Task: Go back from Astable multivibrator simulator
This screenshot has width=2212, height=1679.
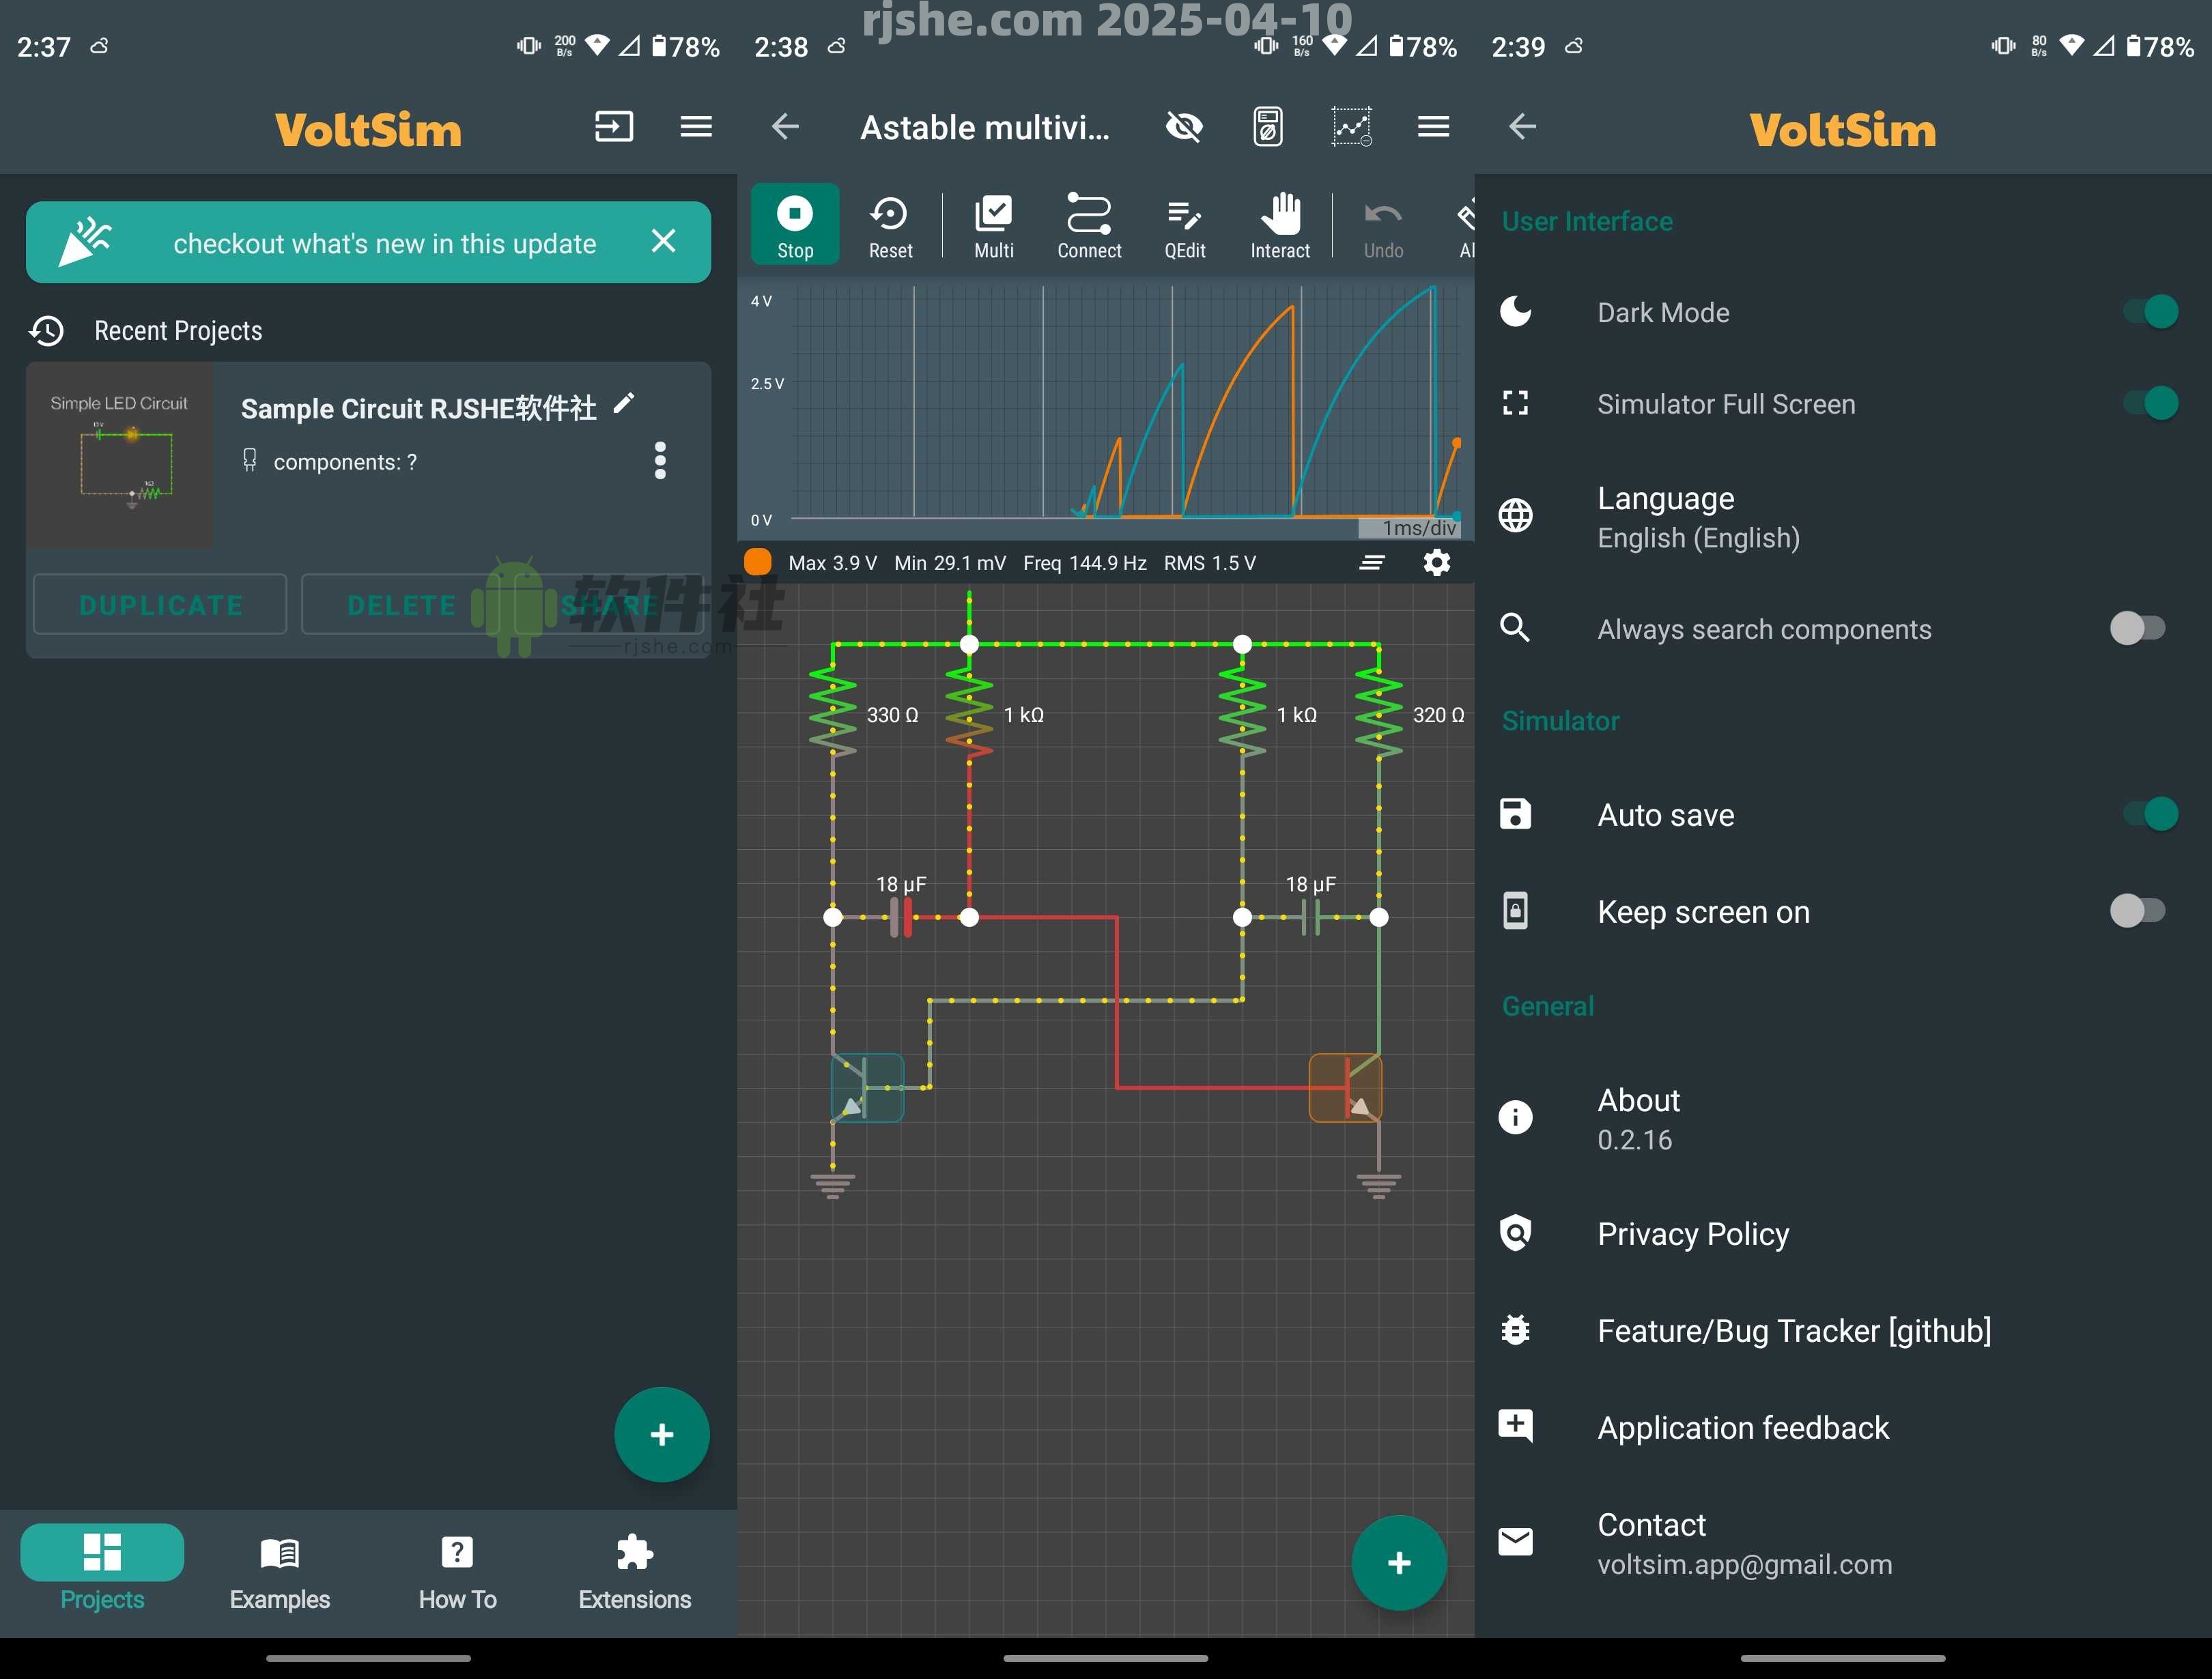Action: [785, 127]
